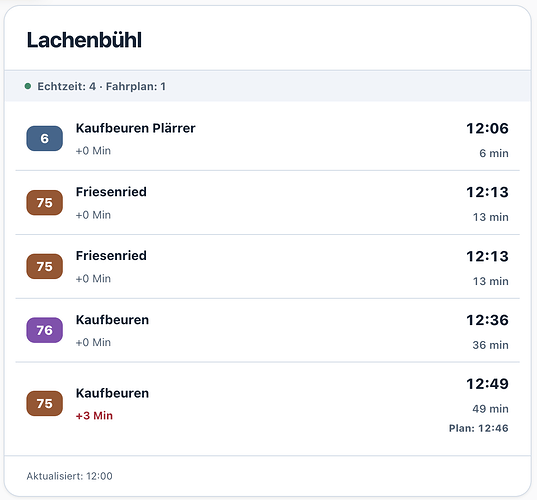Screen dimensions: 537x500
Task: Click the Aktualisiert: 12:00 timestamp
Action: [70, 476]
